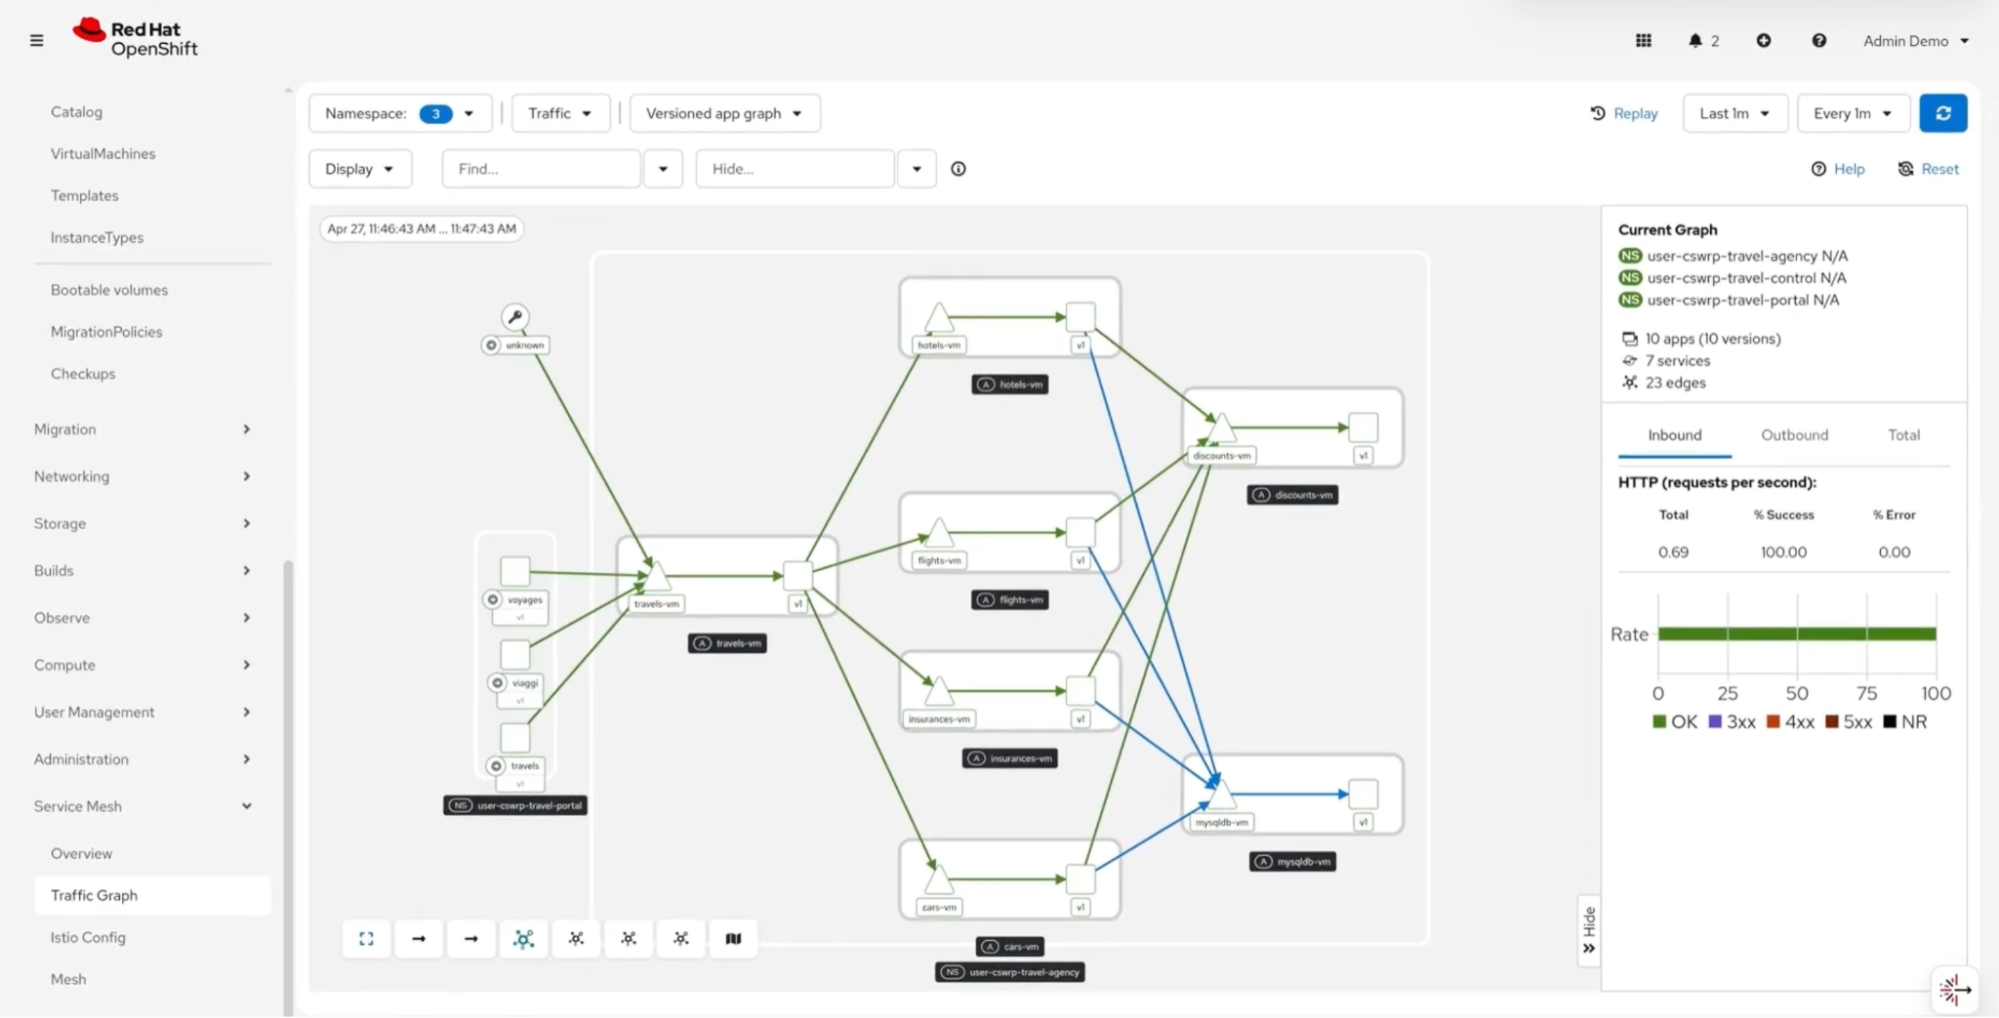Select the mysqldb-vm service triangle node

click(x=1221, y=795)
